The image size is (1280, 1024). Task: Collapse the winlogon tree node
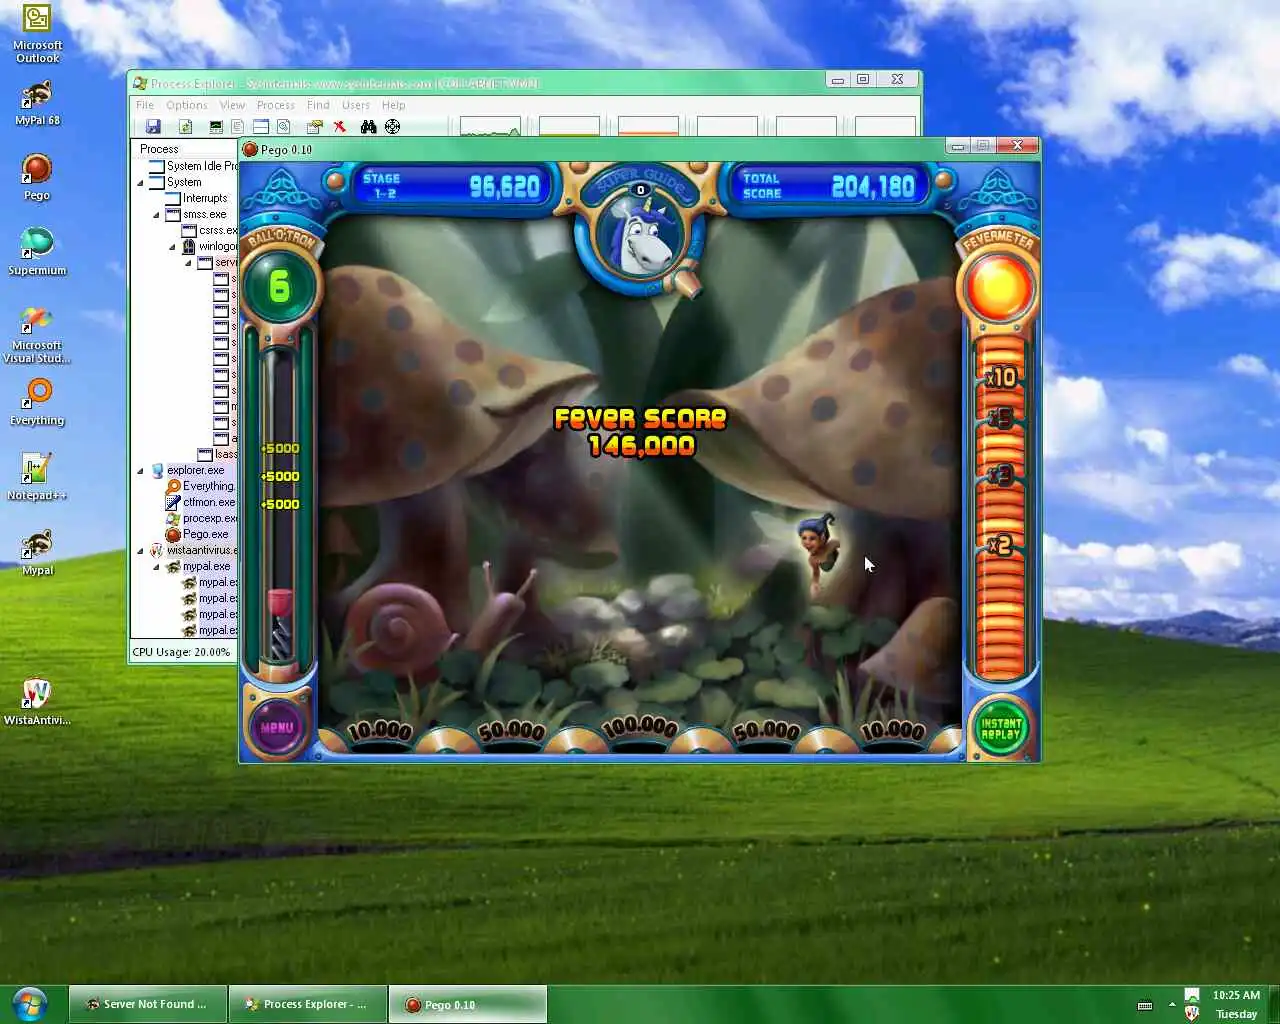click(x=172, y=247)
